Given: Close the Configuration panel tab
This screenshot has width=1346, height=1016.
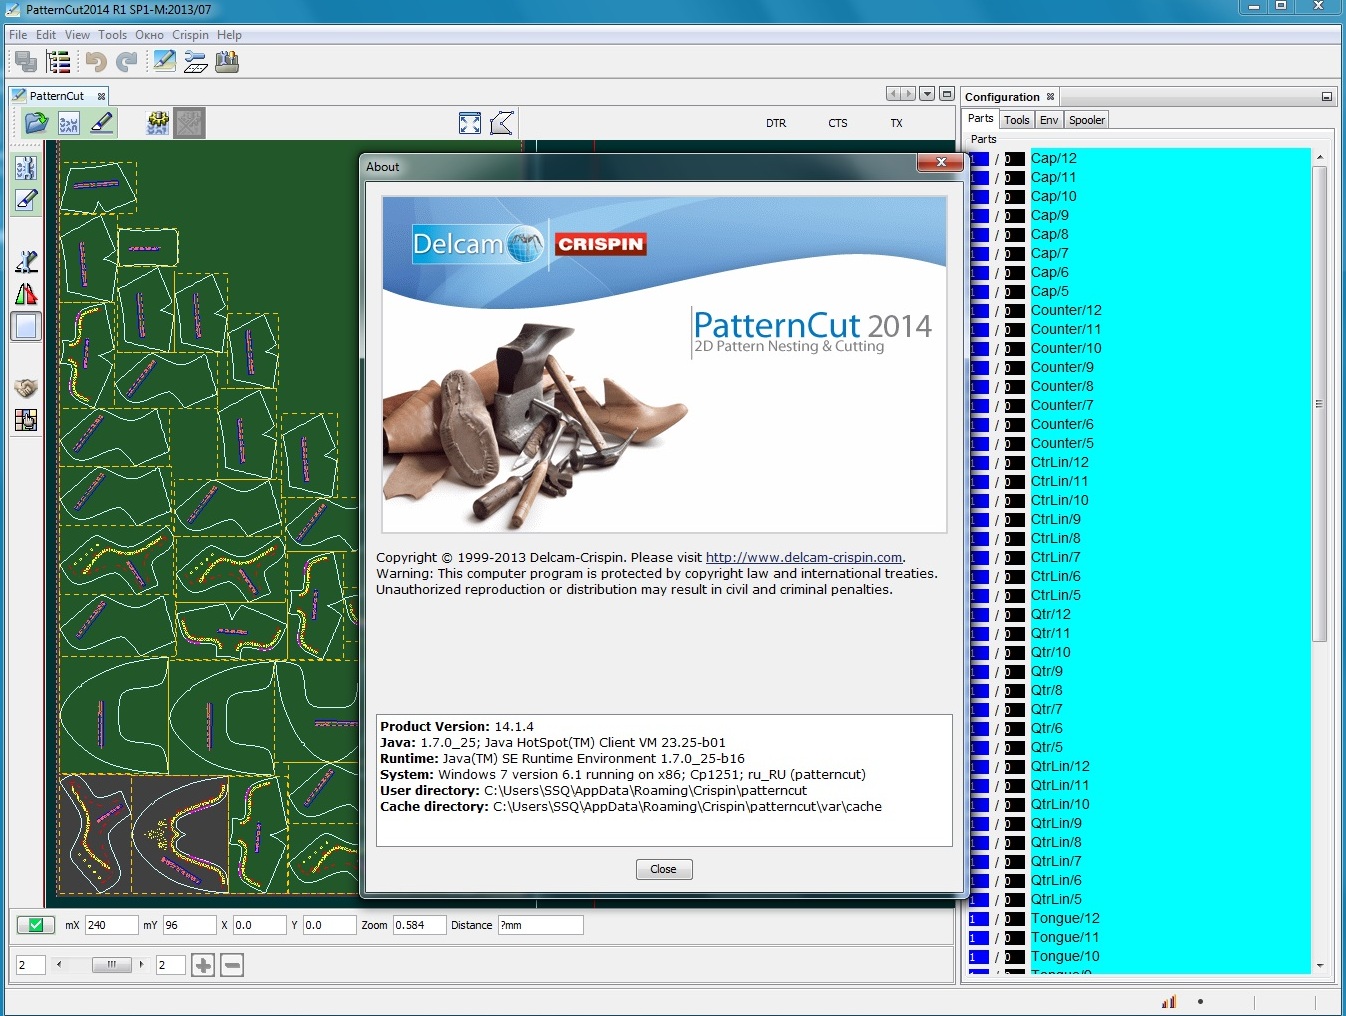Looking at the screenshot, I should (1050, 97).
